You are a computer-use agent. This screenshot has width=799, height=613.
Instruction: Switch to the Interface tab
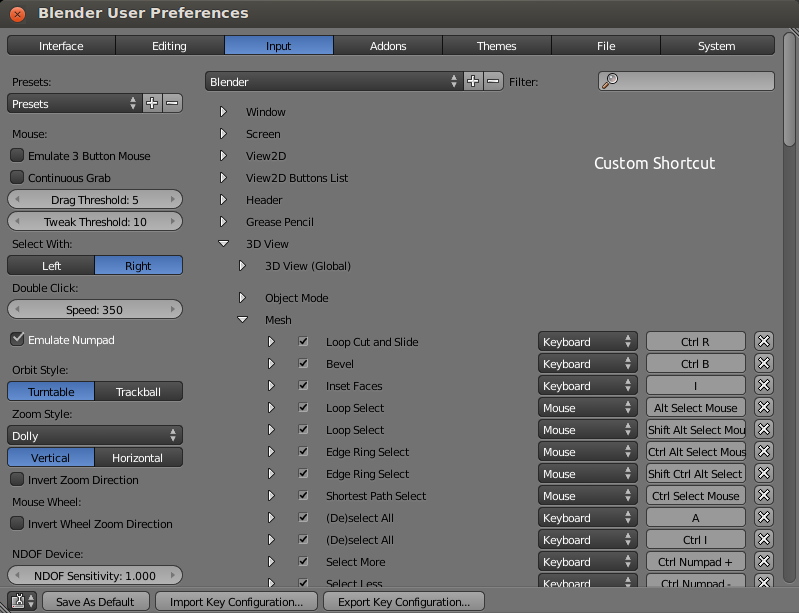[61, 45]
